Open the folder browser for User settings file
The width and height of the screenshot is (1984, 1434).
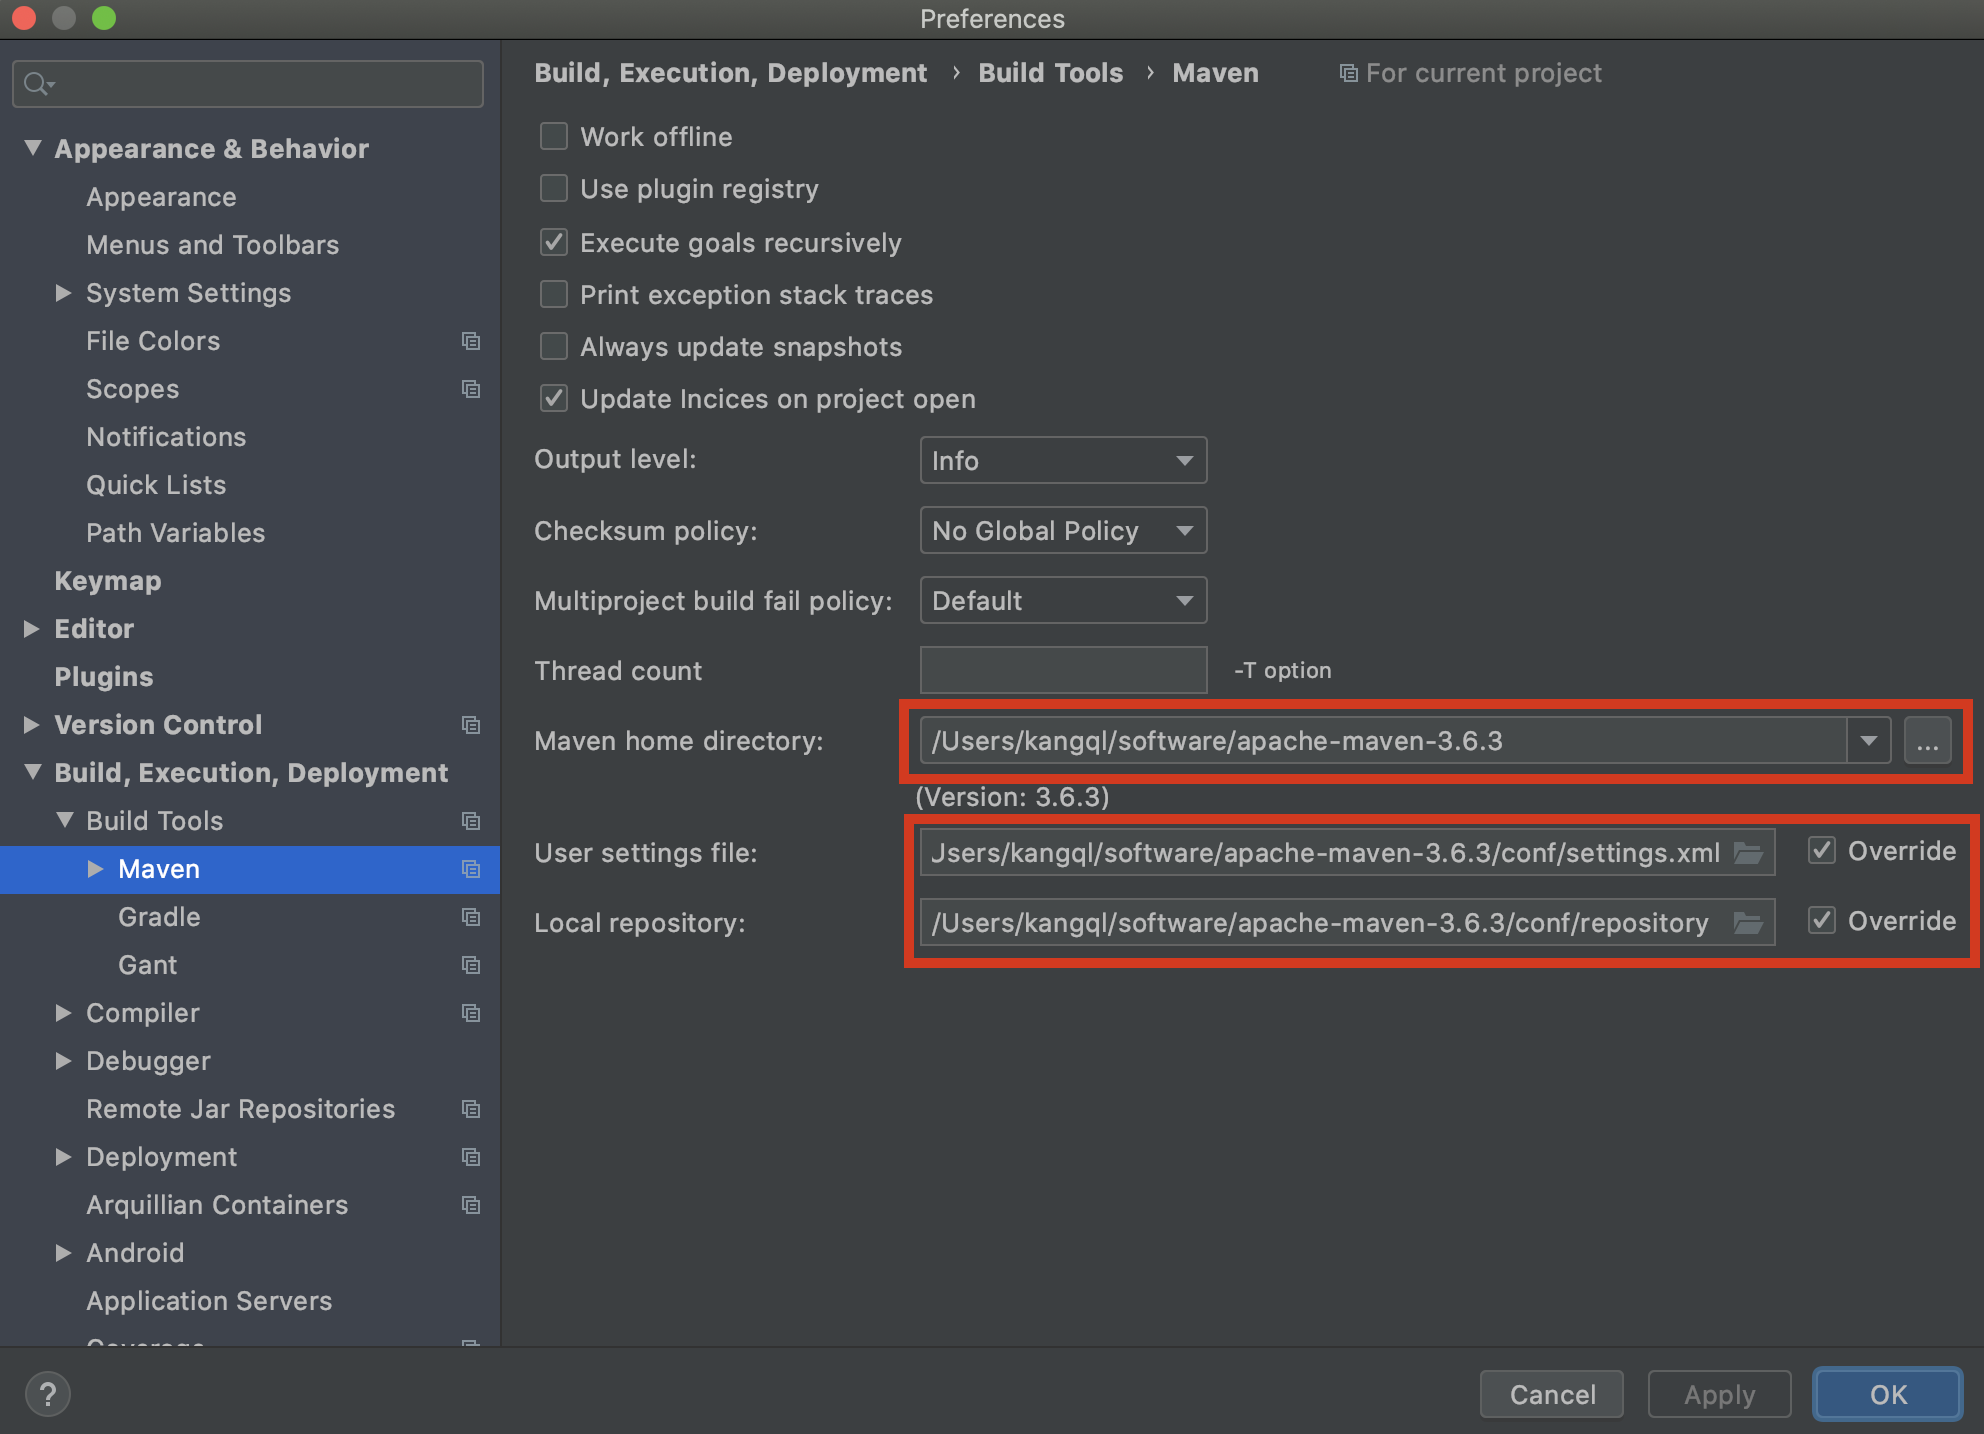coord(1748,853)
